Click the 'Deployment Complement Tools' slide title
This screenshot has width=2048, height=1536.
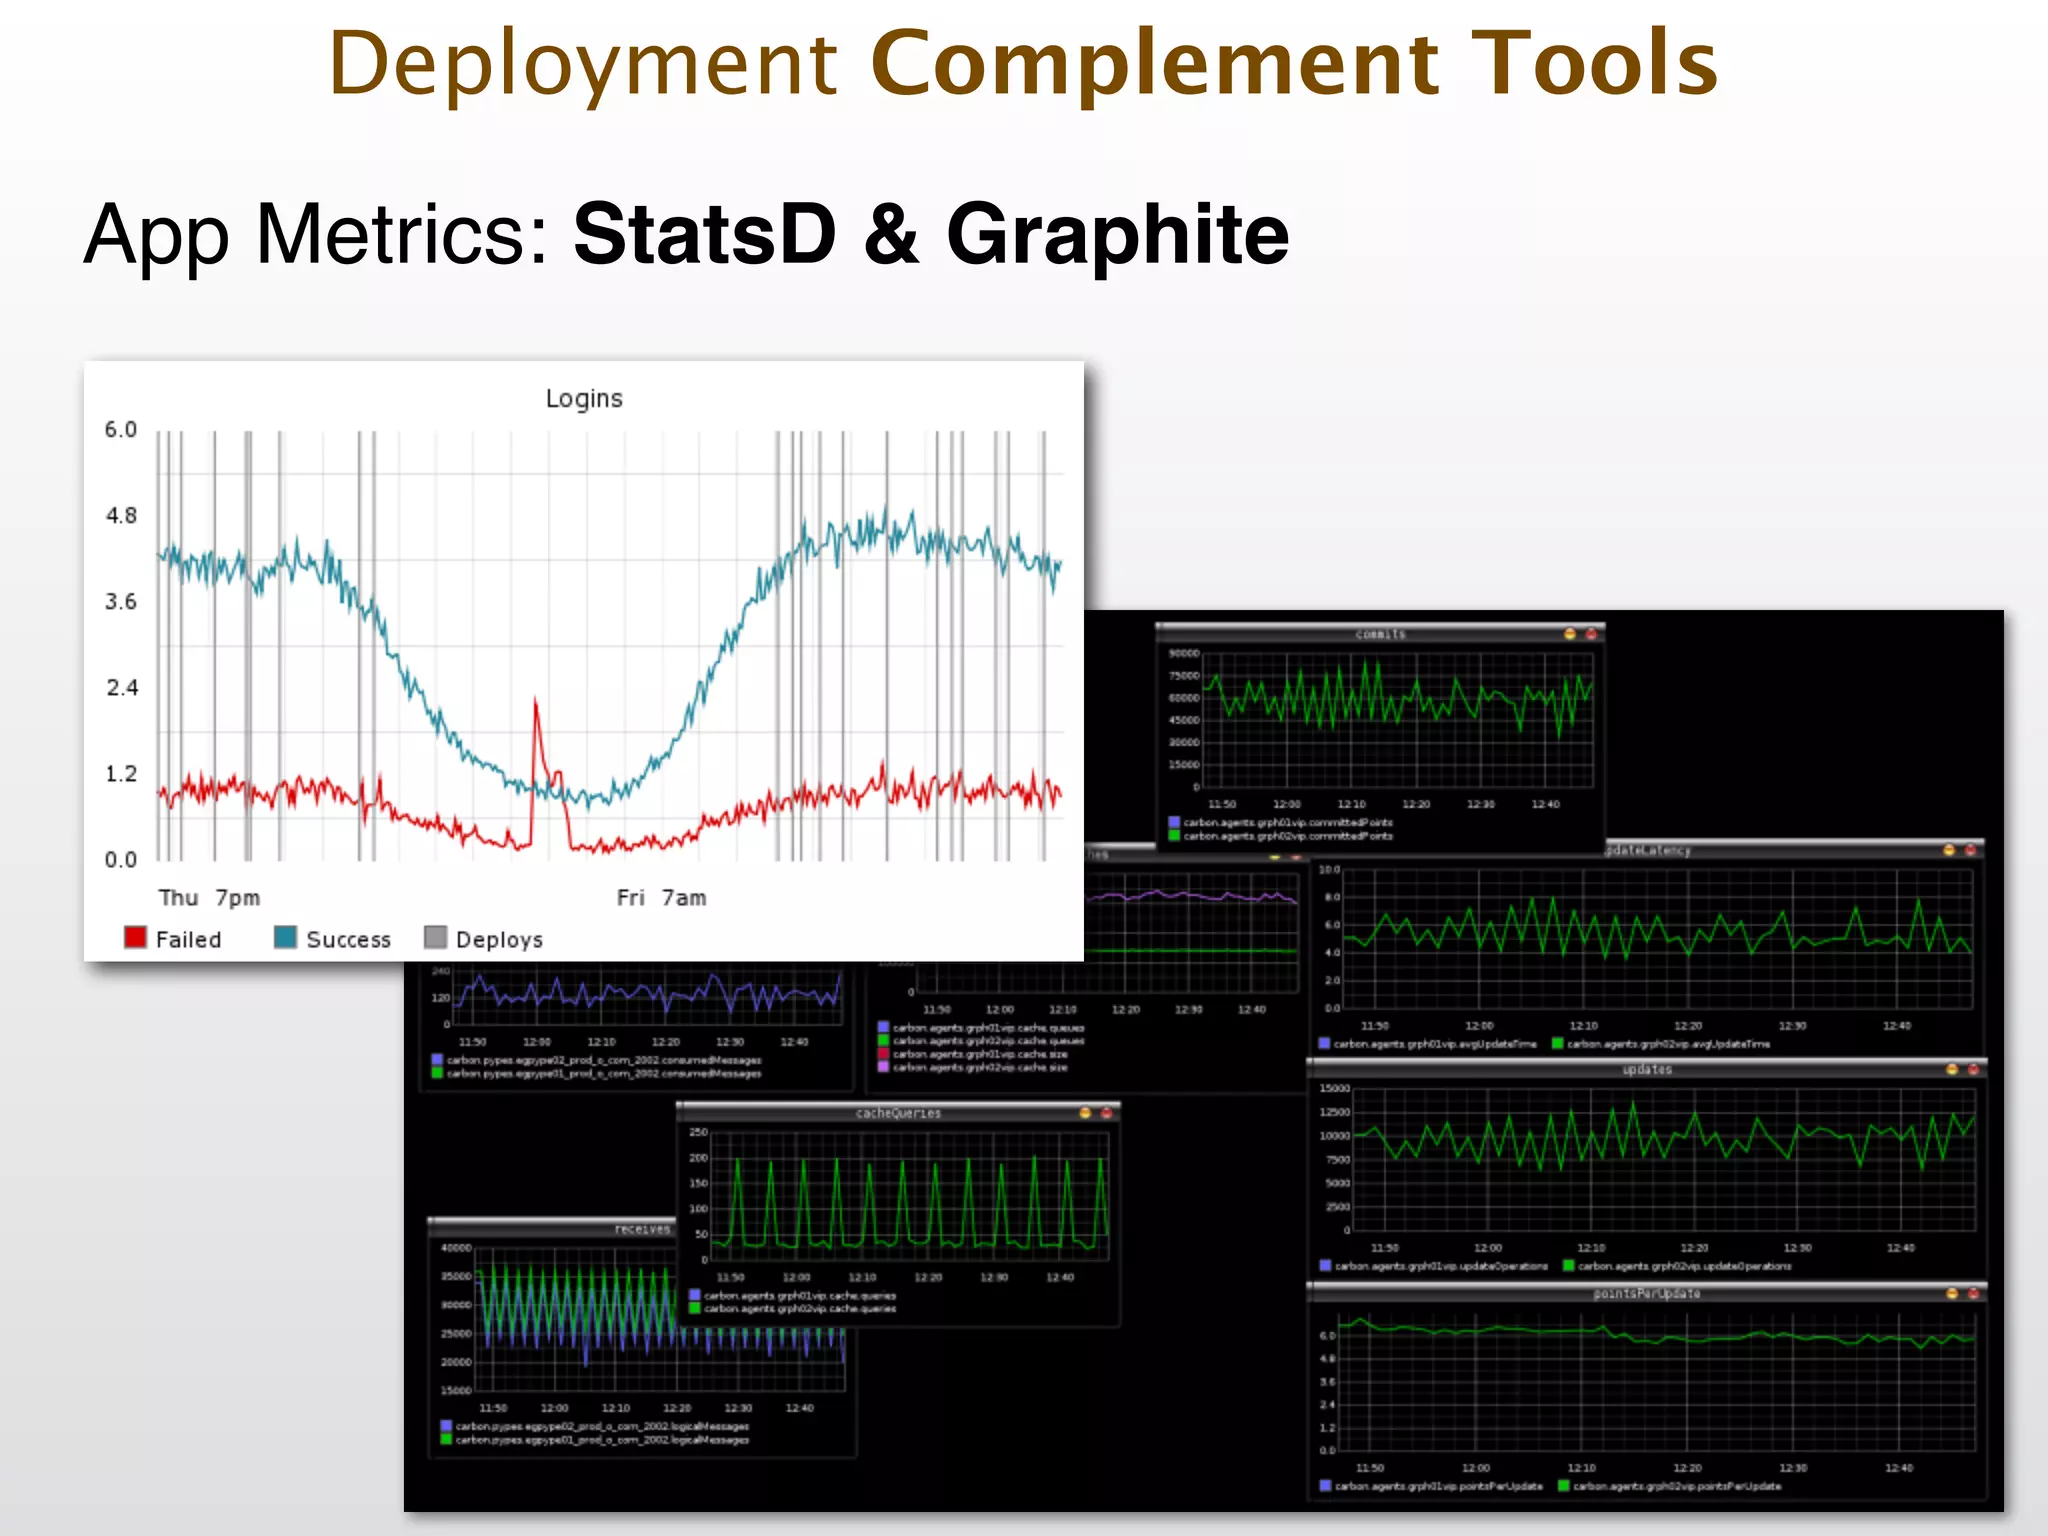[1023, 64]
